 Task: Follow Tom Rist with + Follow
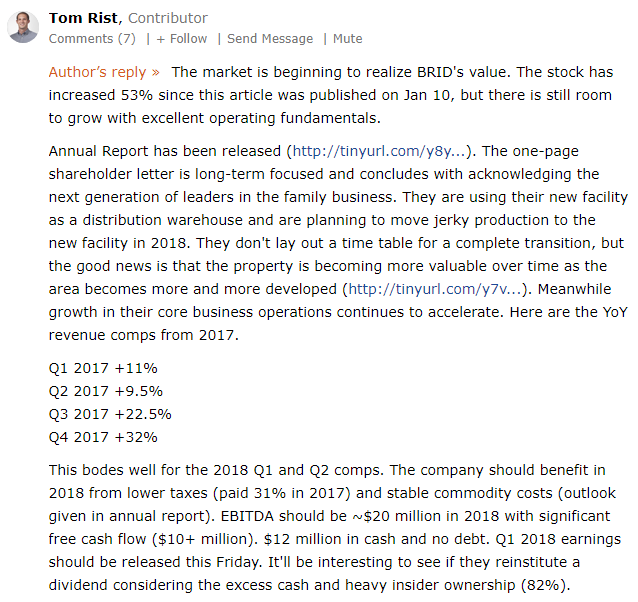pyautogui.click(x=182, y=39)
